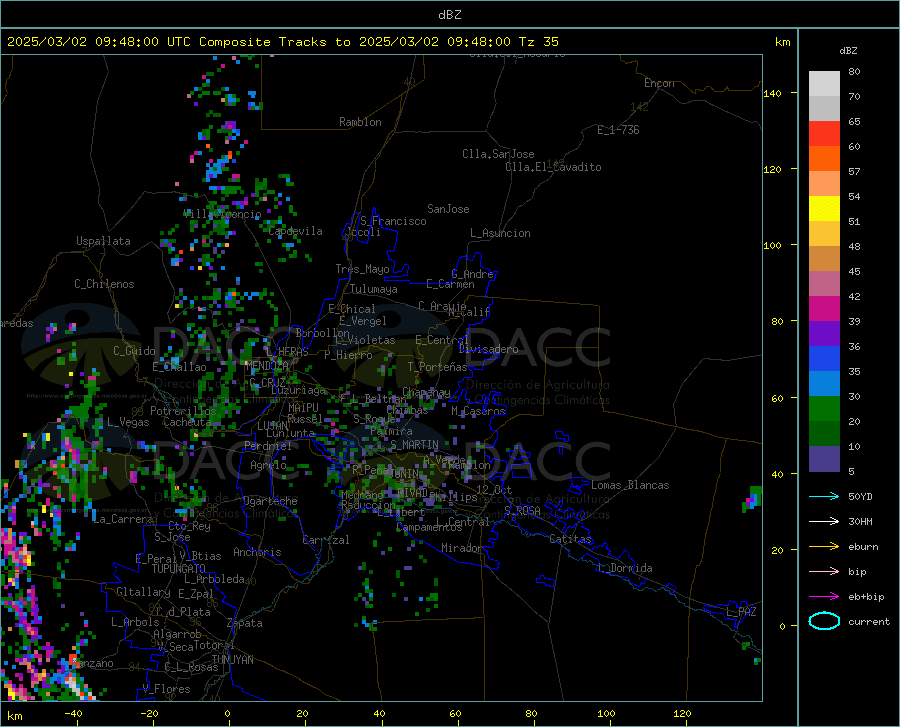Click the La_Carrera label on map
Screen dimensions: 900x727
point(123,519)
